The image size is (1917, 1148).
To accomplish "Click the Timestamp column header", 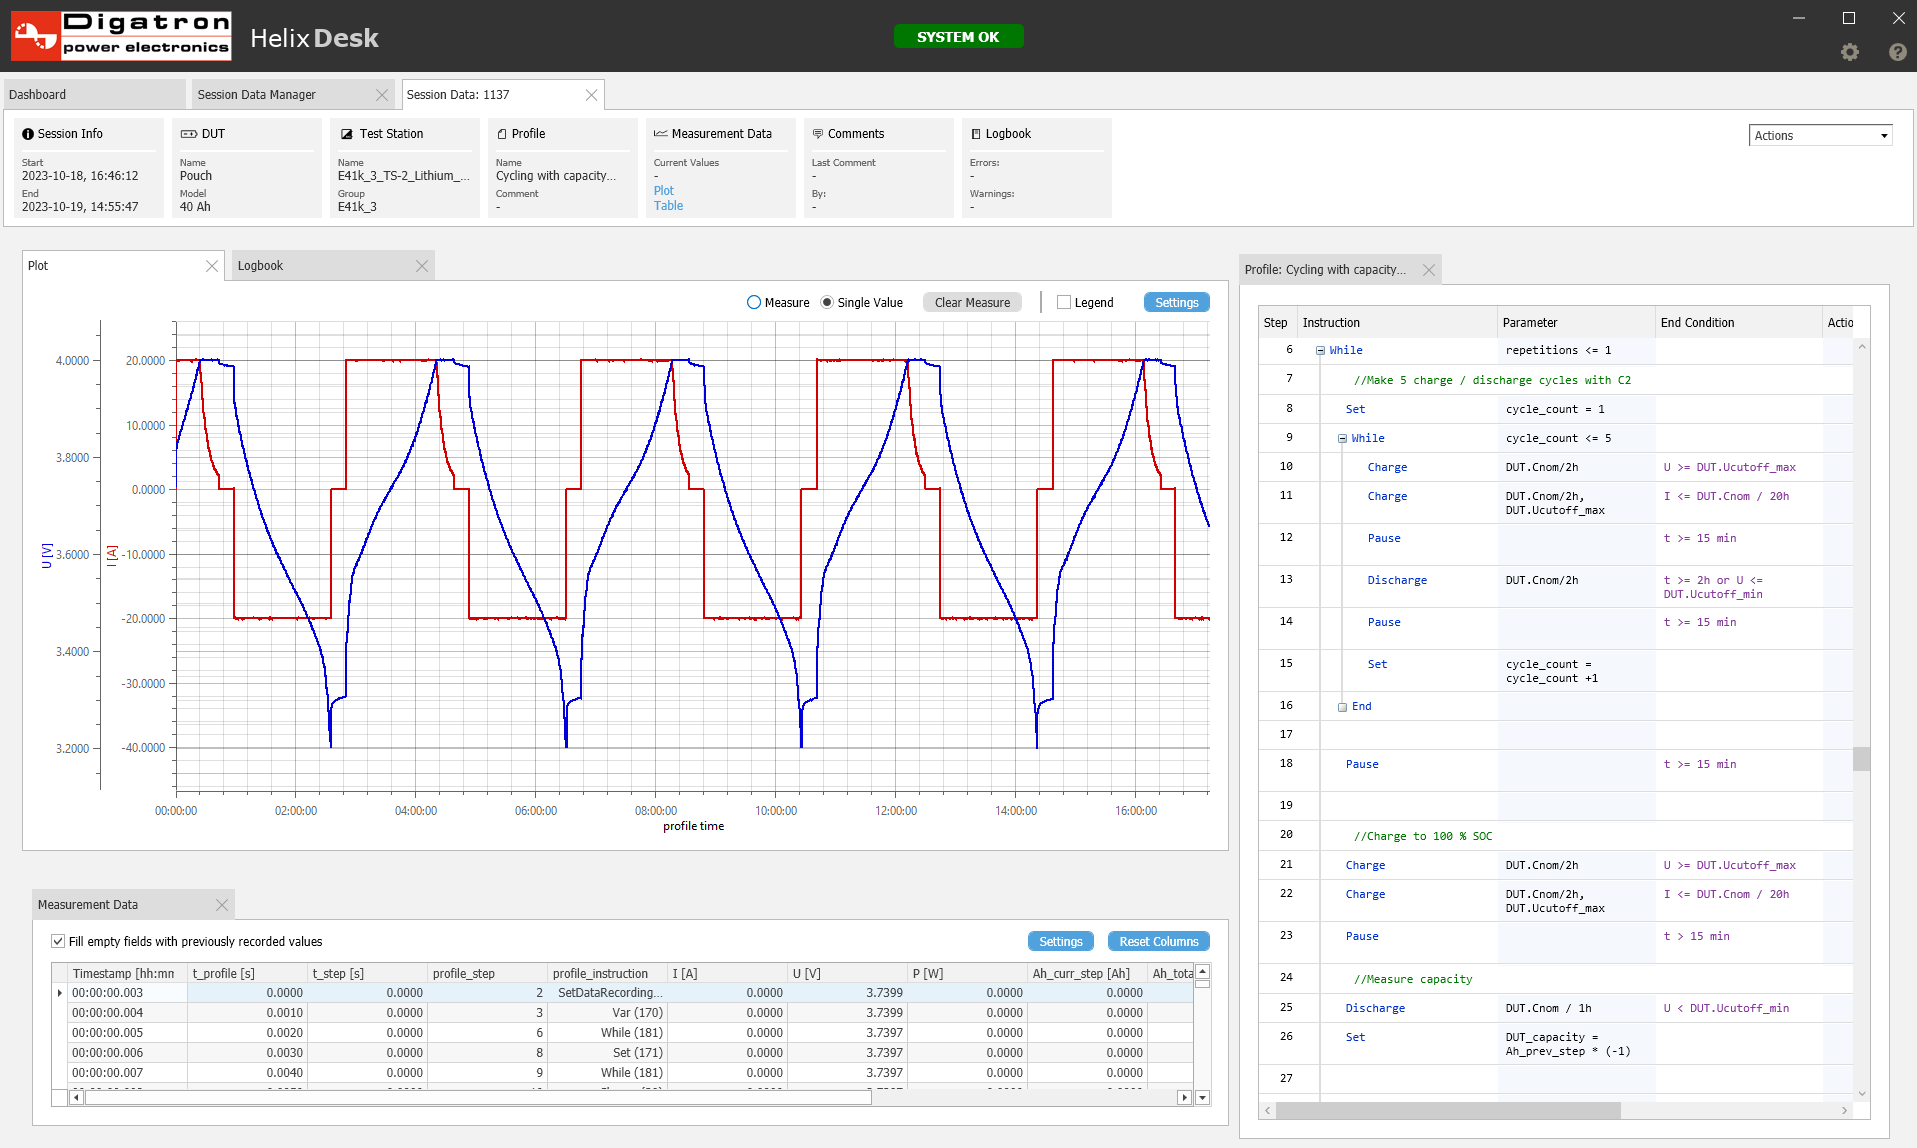I will click(127, 974).
